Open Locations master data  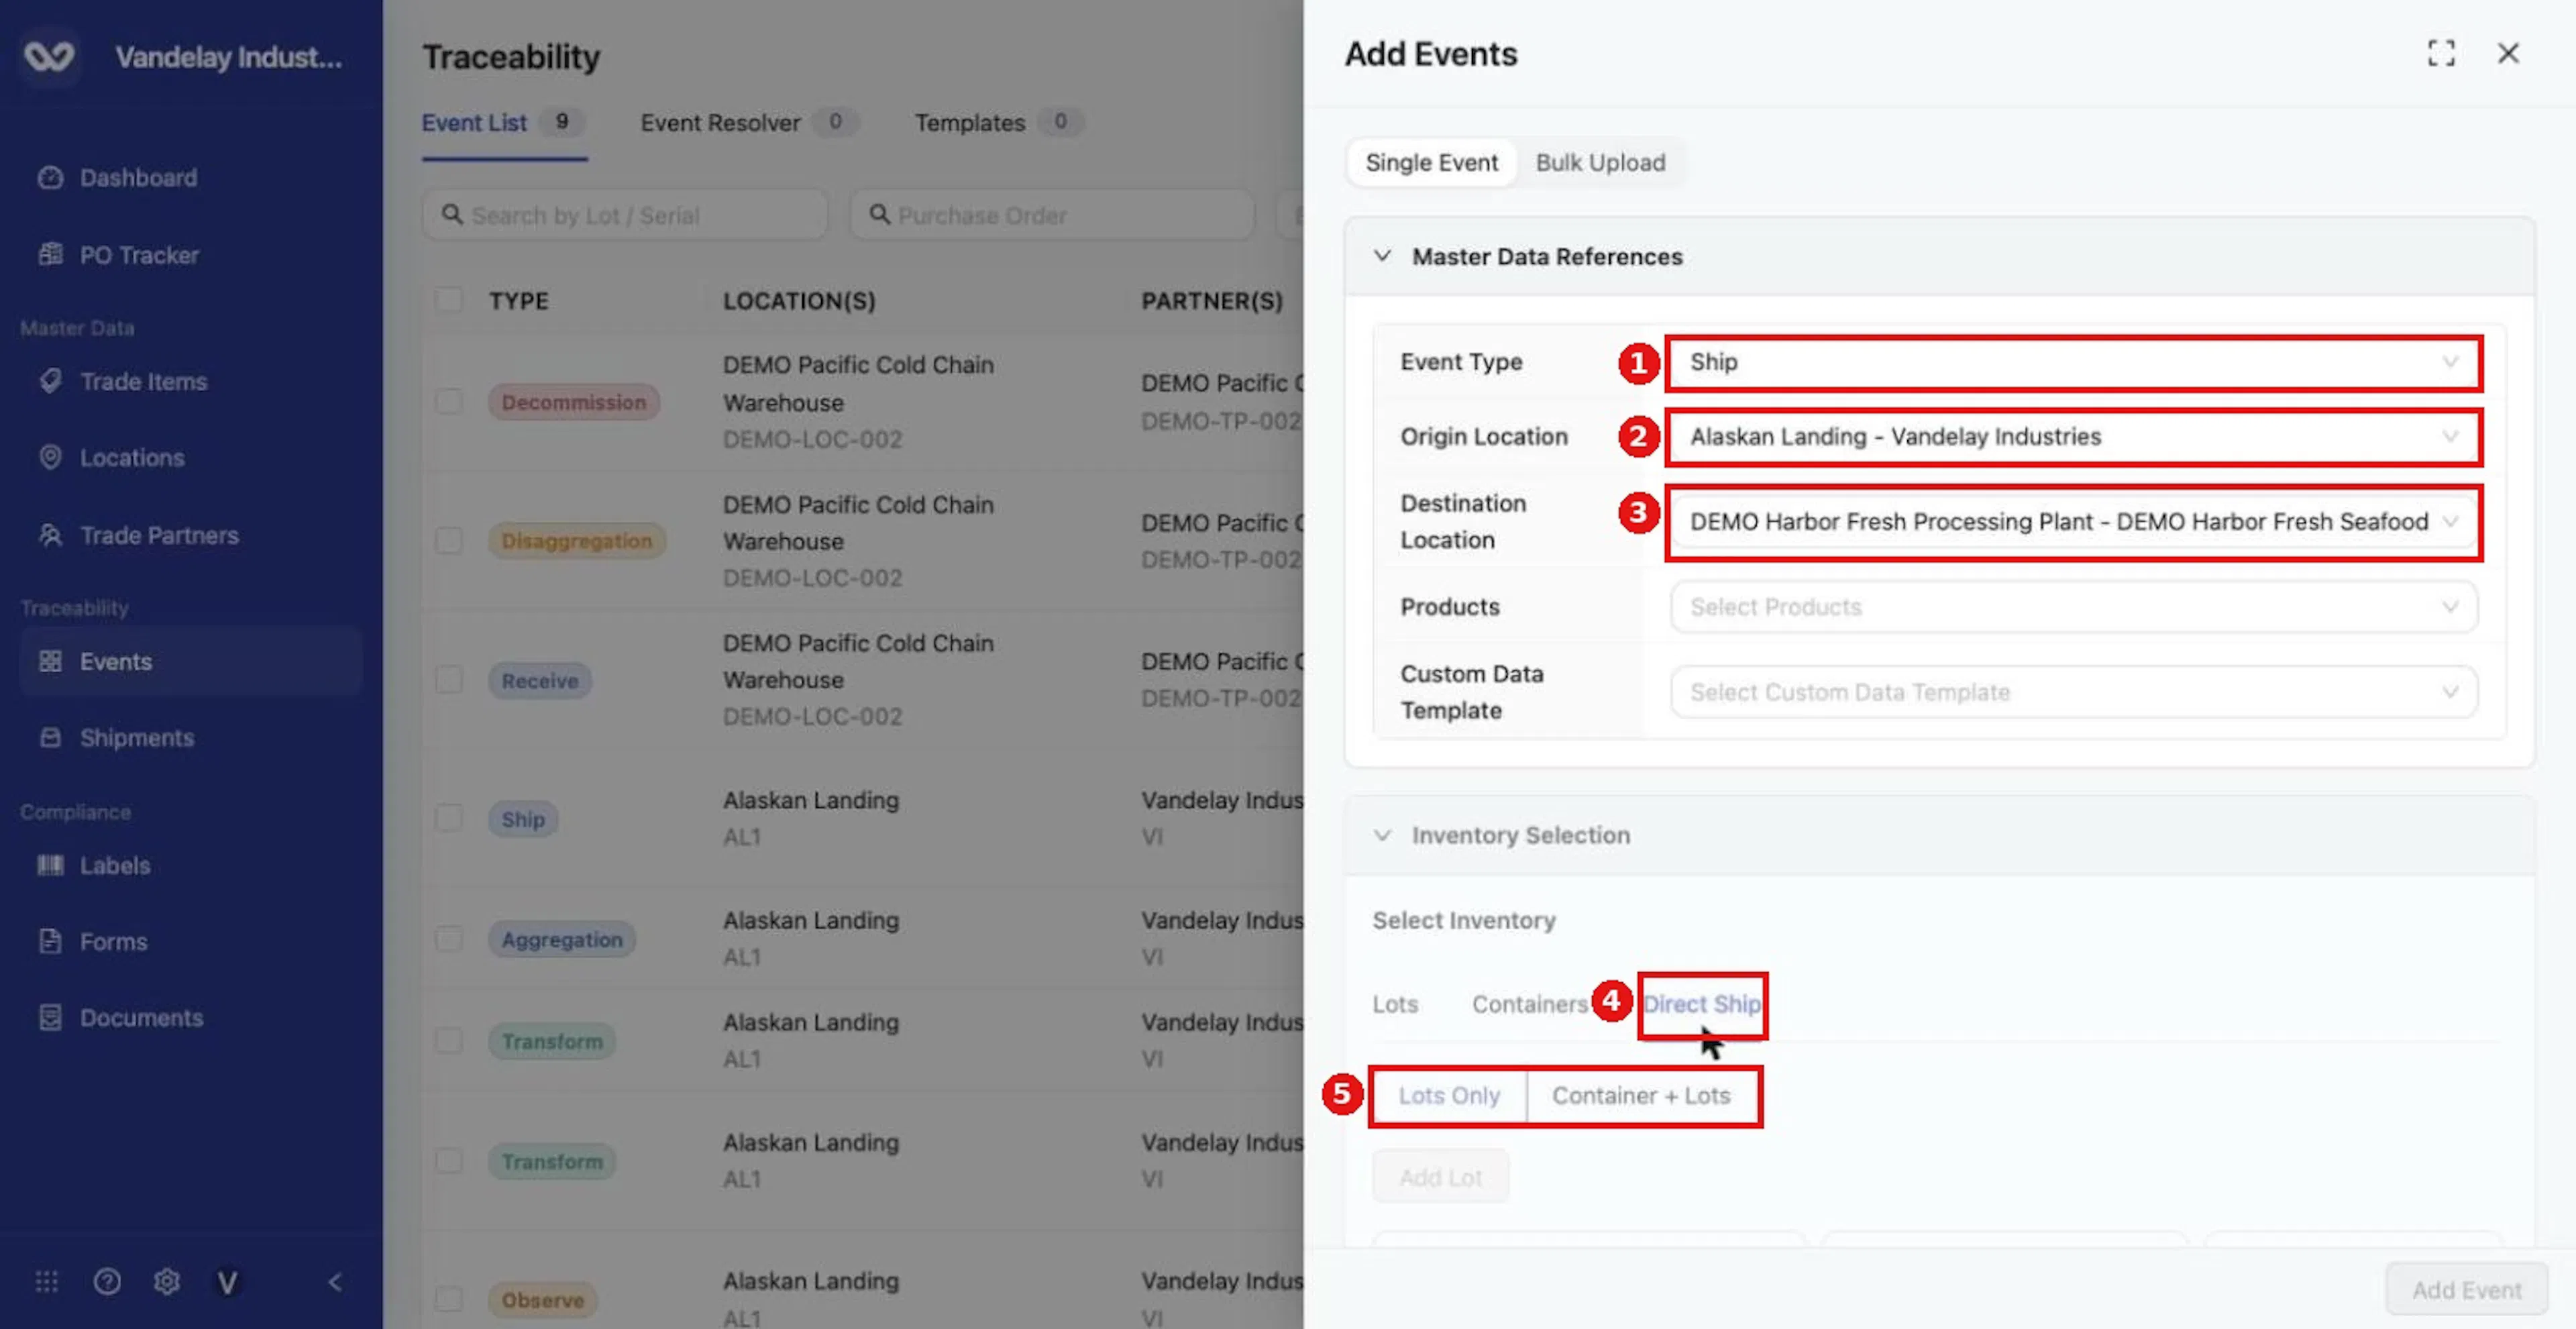click(132, 457)
